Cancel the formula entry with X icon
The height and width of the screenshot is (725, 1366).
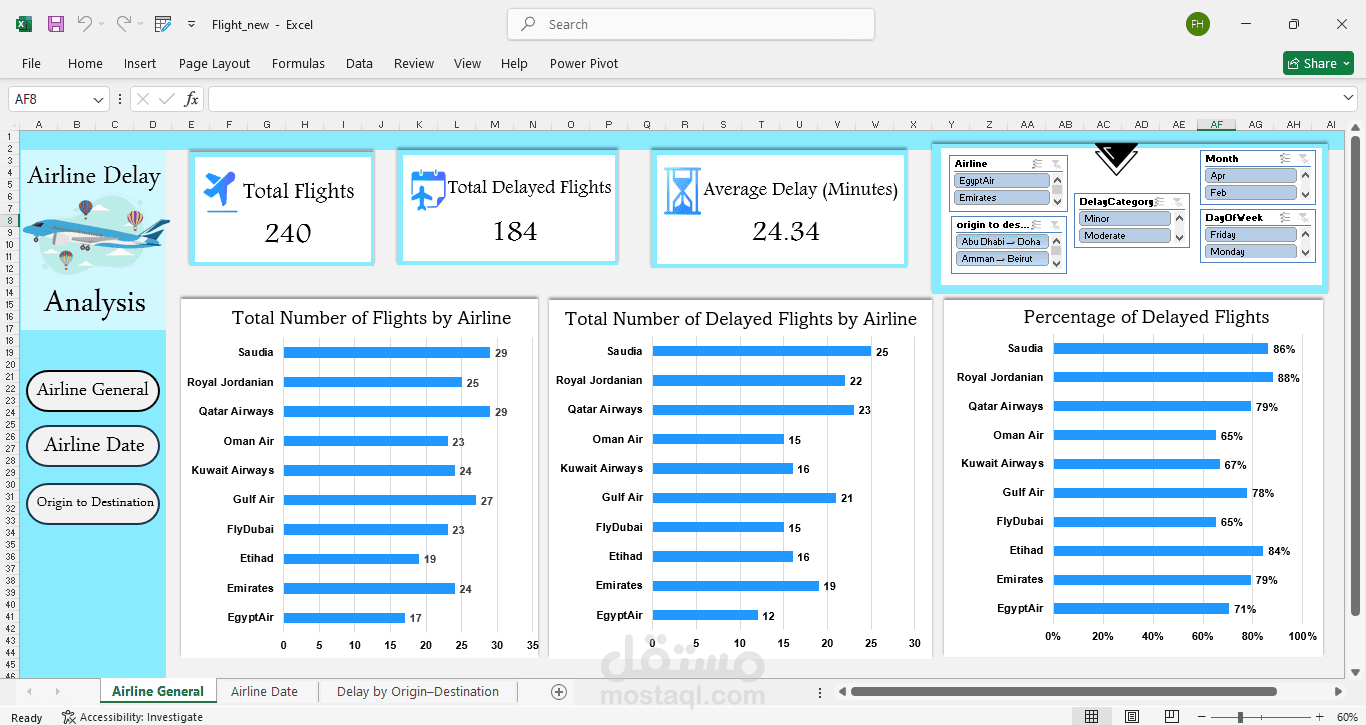click(x=142, y=99)
